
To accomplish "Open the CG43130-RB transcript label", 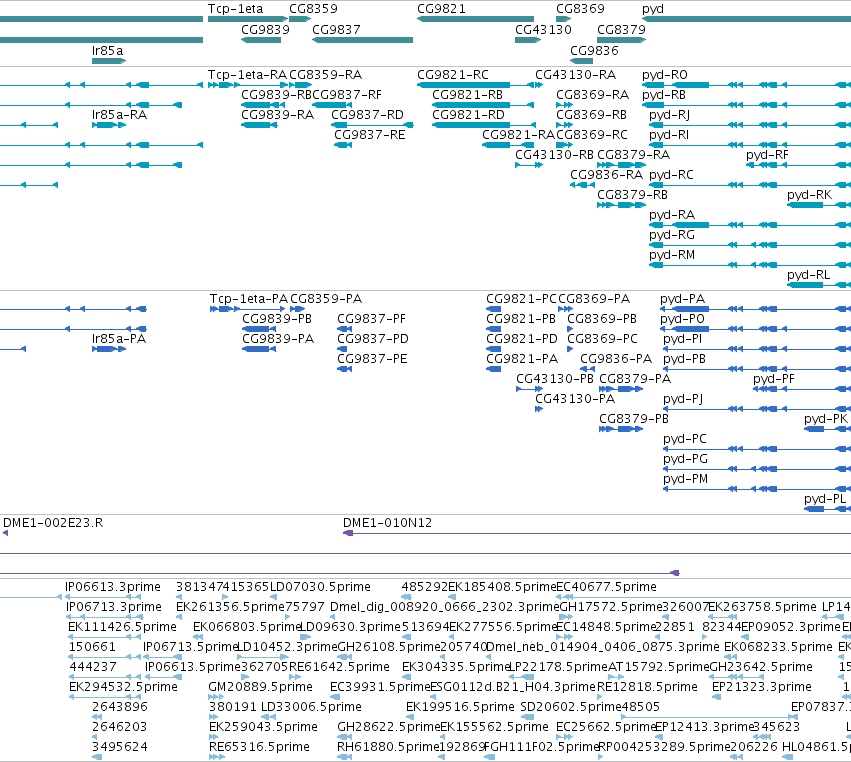I will [x=554, y=155].
